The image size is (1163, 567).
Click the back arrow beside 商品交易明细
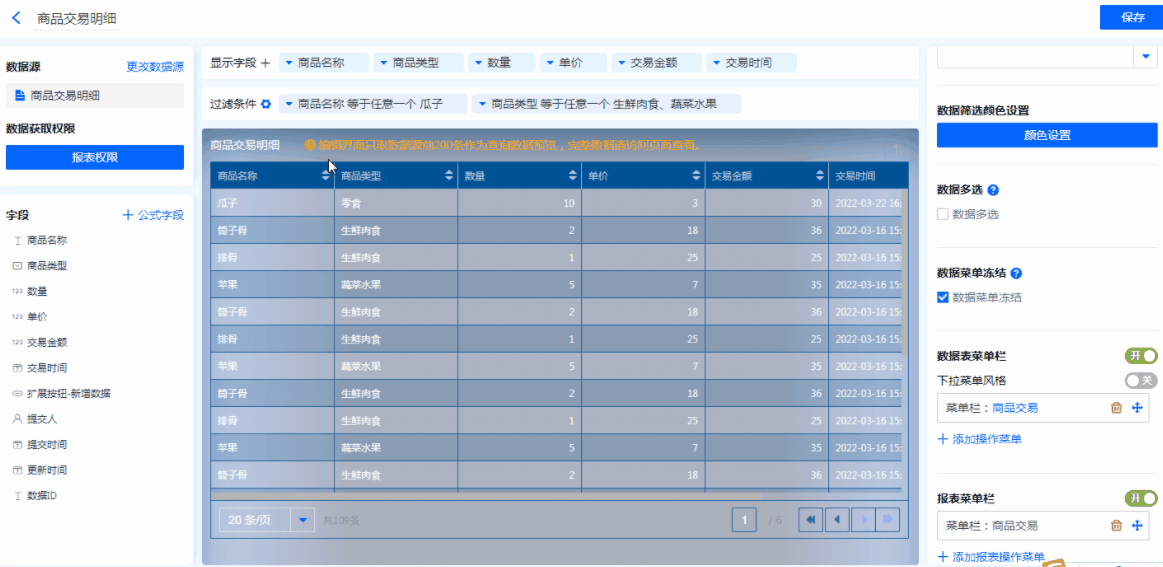pyautogui.click(x=16, y=18)
